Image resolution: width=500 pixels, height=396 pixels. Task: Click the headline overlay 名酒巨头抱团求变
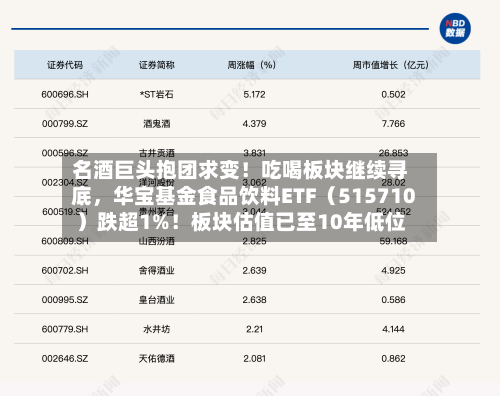(249, 197)
